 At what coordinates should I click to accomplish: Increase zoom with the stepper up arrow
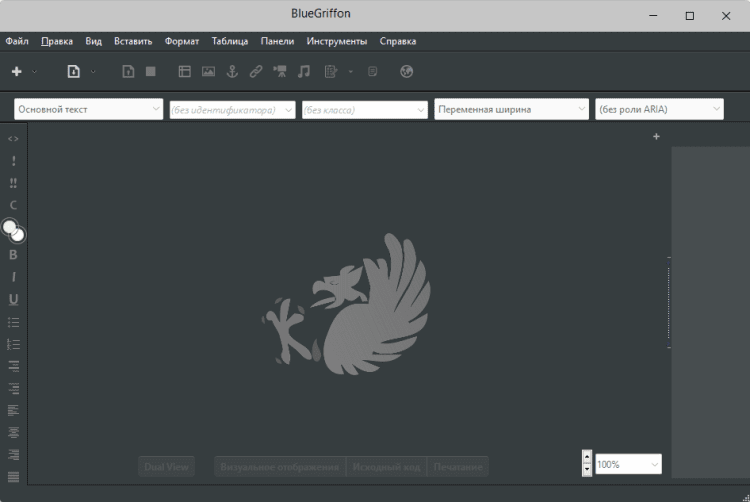(x=587, y=457)
